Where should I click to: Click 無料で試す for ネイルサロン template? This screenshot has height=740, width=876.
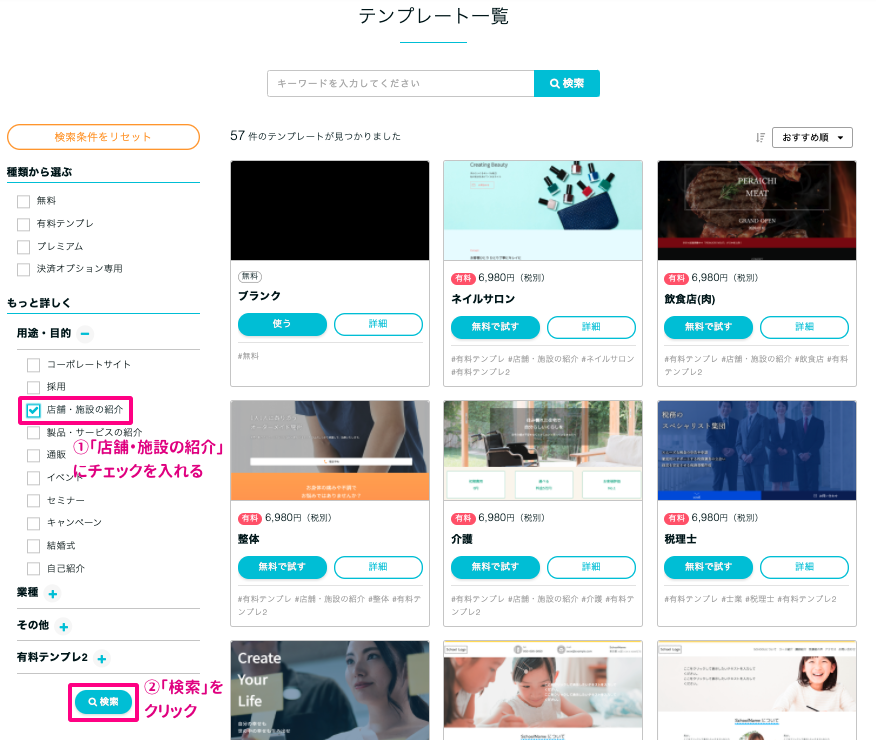495,327
